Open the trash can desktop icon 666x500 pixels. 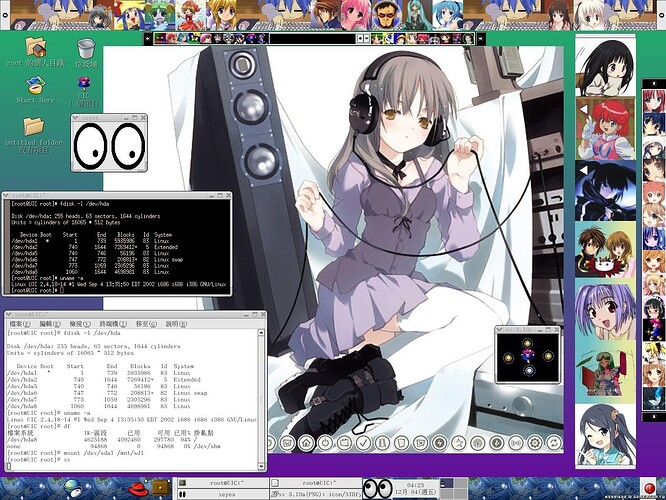[x=86, y=54]
